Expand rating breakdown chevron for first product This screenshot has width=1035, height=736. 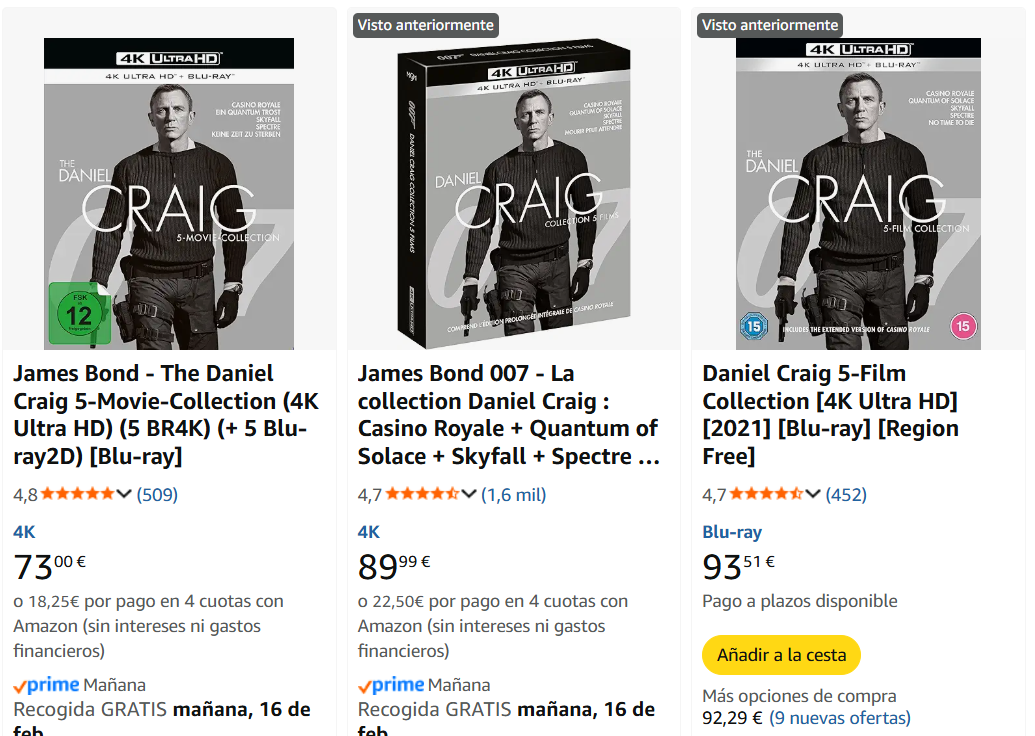(x=124, y=494)
